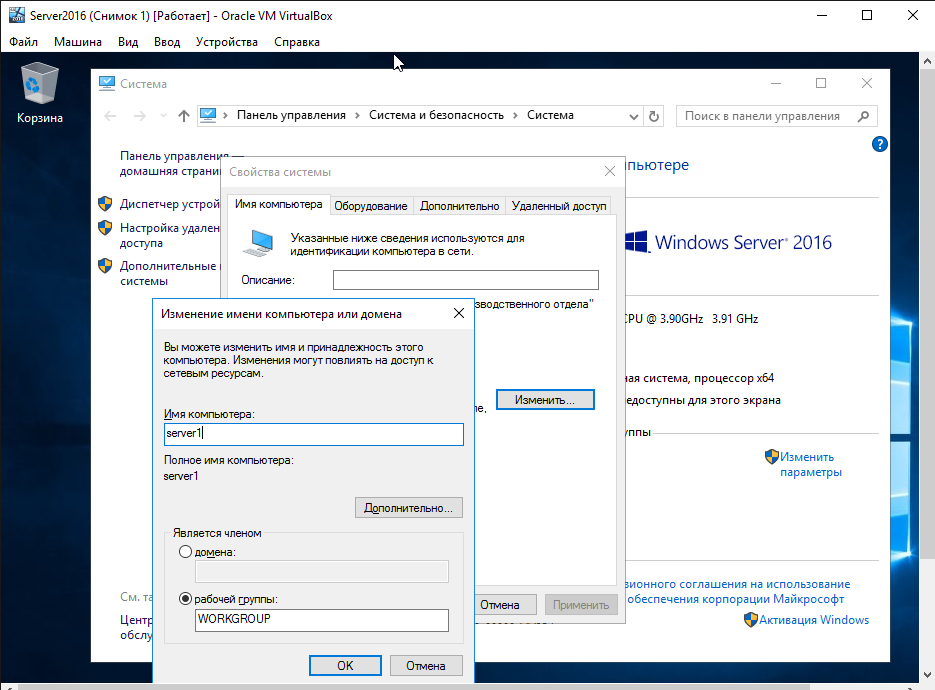Viewport: 935px width, 690px height.
Task: Click the refresh button in address bar
Action: pos(655,116)
